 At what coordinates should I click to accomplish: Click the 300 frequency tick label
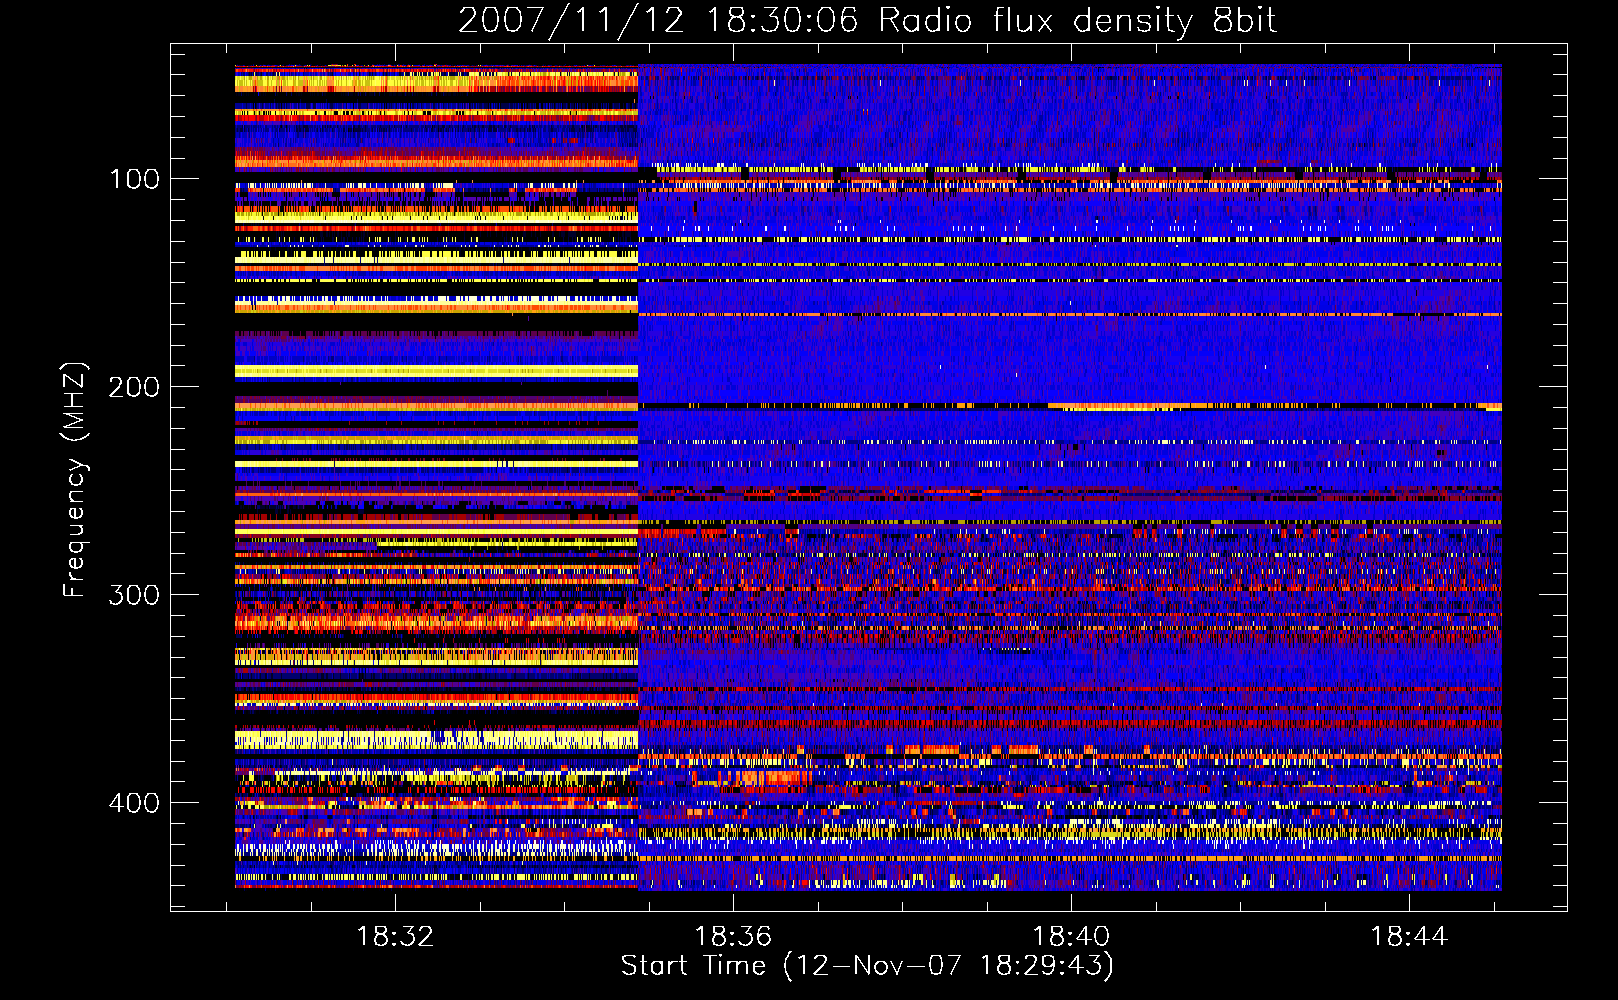tap(134, 595)
